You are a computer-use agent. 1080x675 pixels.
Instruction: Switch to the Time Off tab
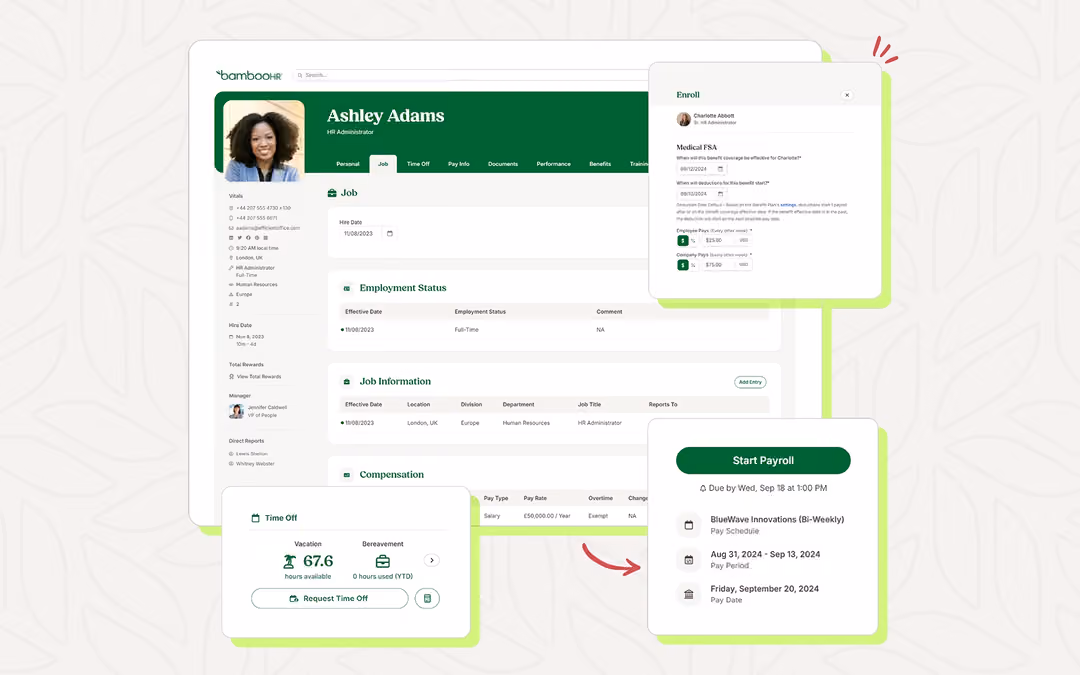pos(418,164)
